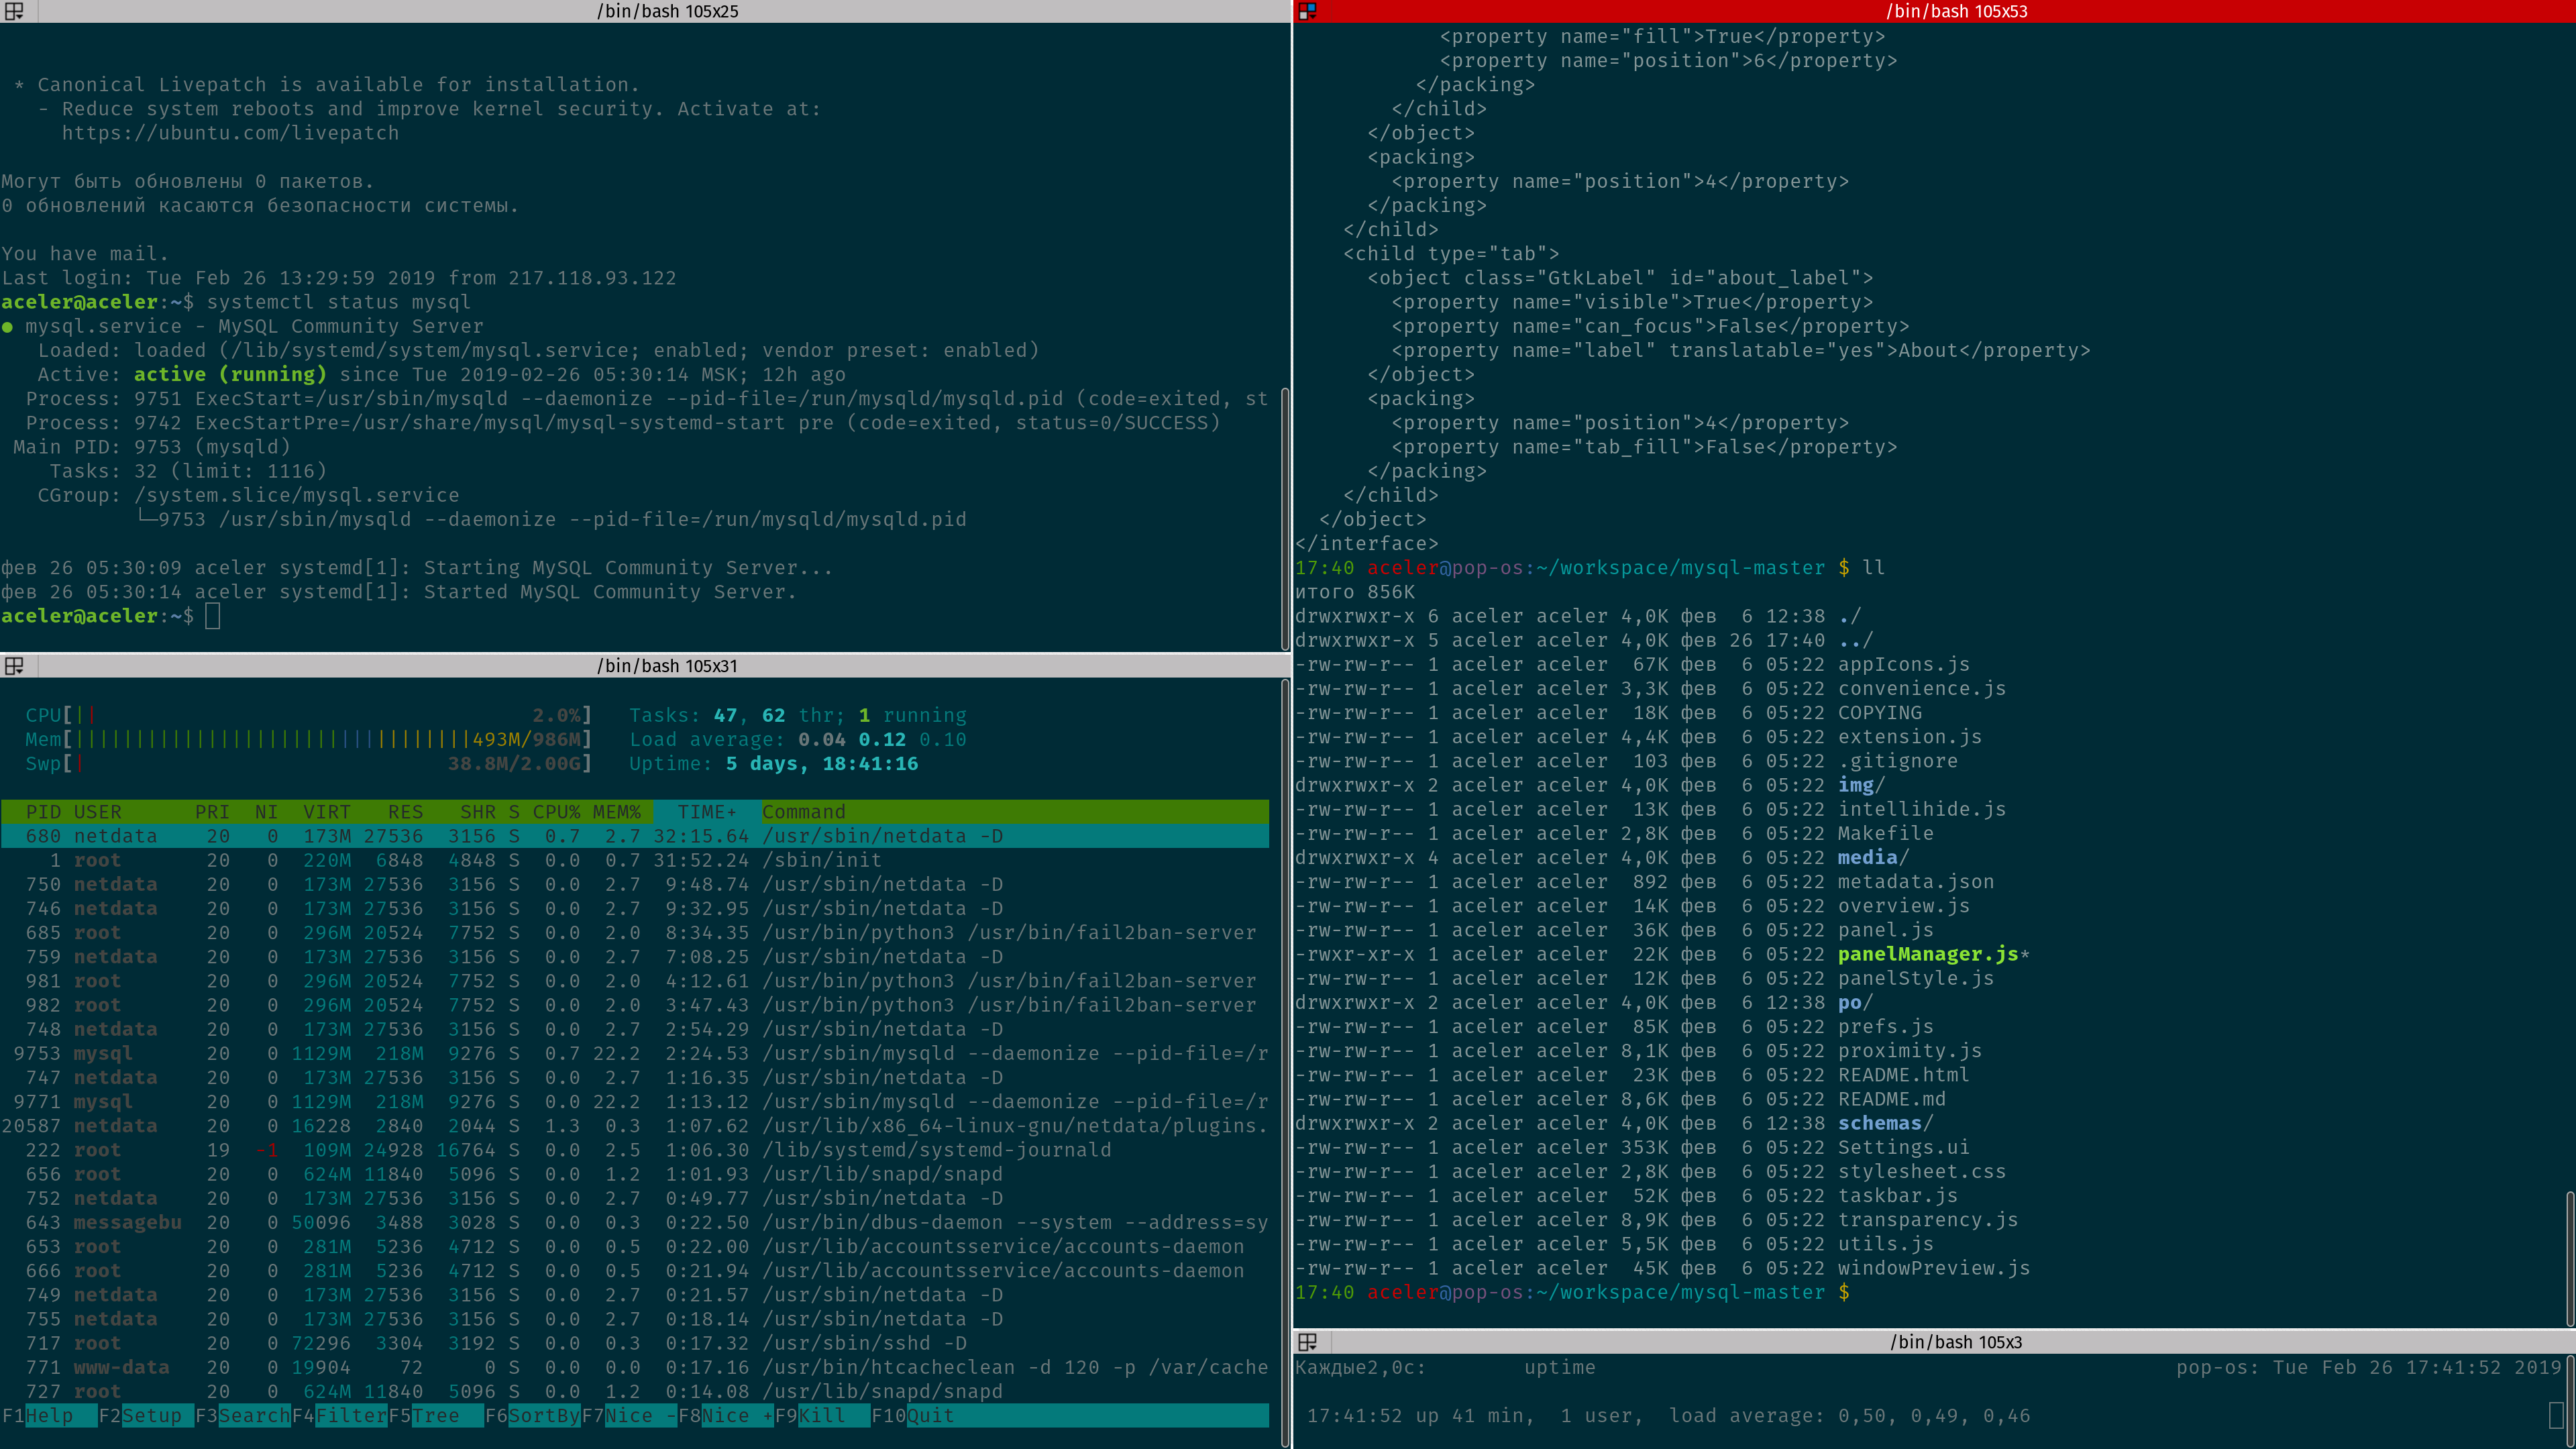Image resolution: width=2576 pixels, height=1449 pixels.
Task: Select PID 9753 mysqld process row
Action: (635, 1053)
